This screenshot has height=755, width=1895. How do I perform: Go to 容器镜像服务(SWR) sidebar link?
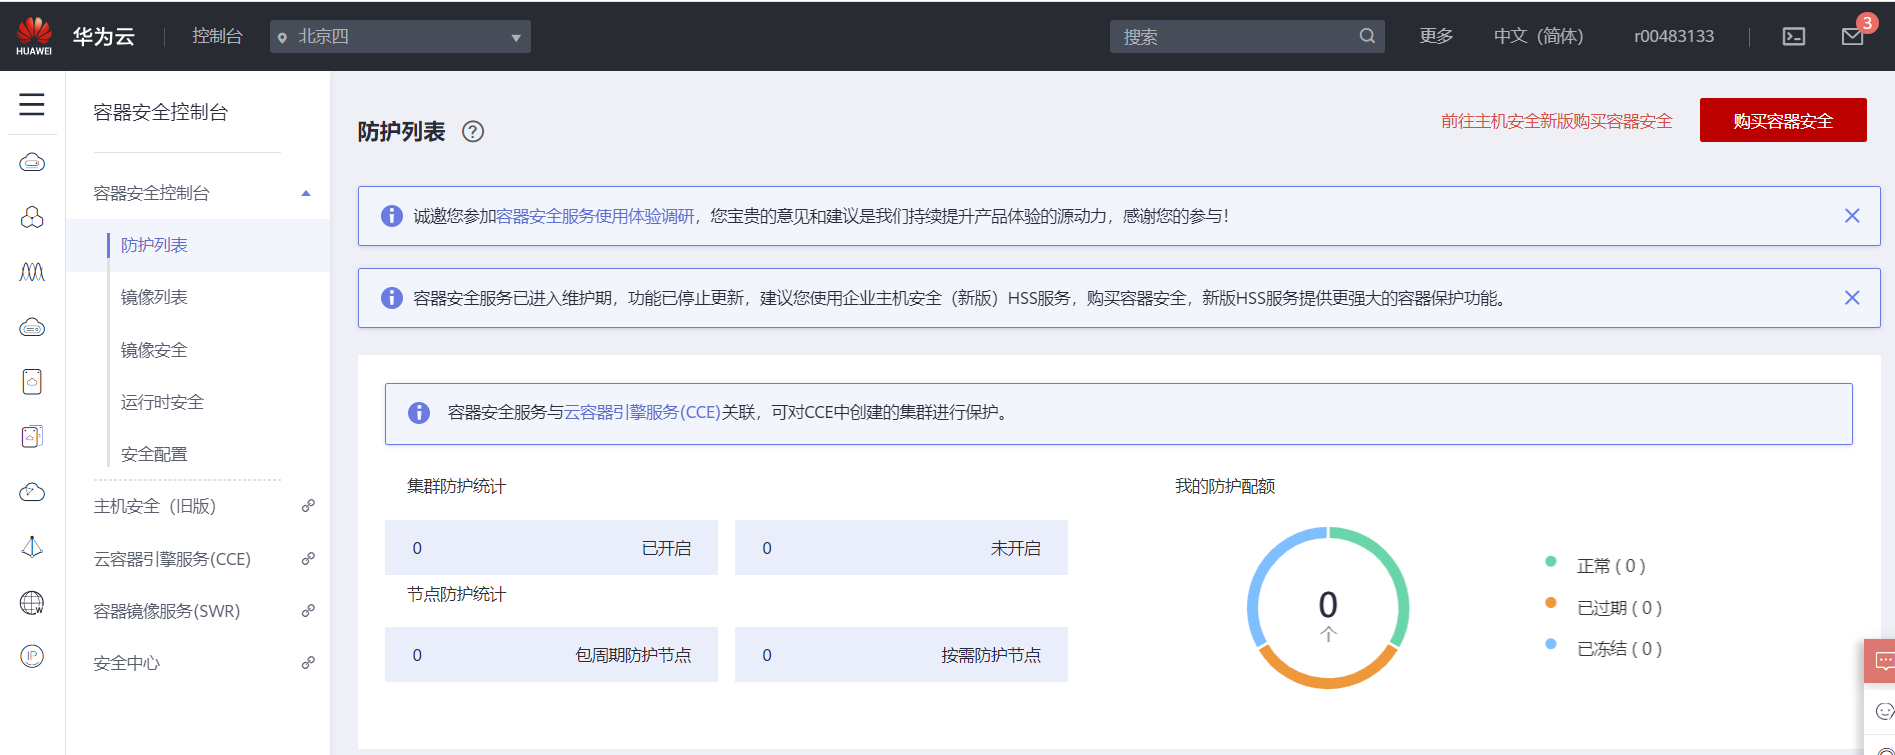point(166,611)
